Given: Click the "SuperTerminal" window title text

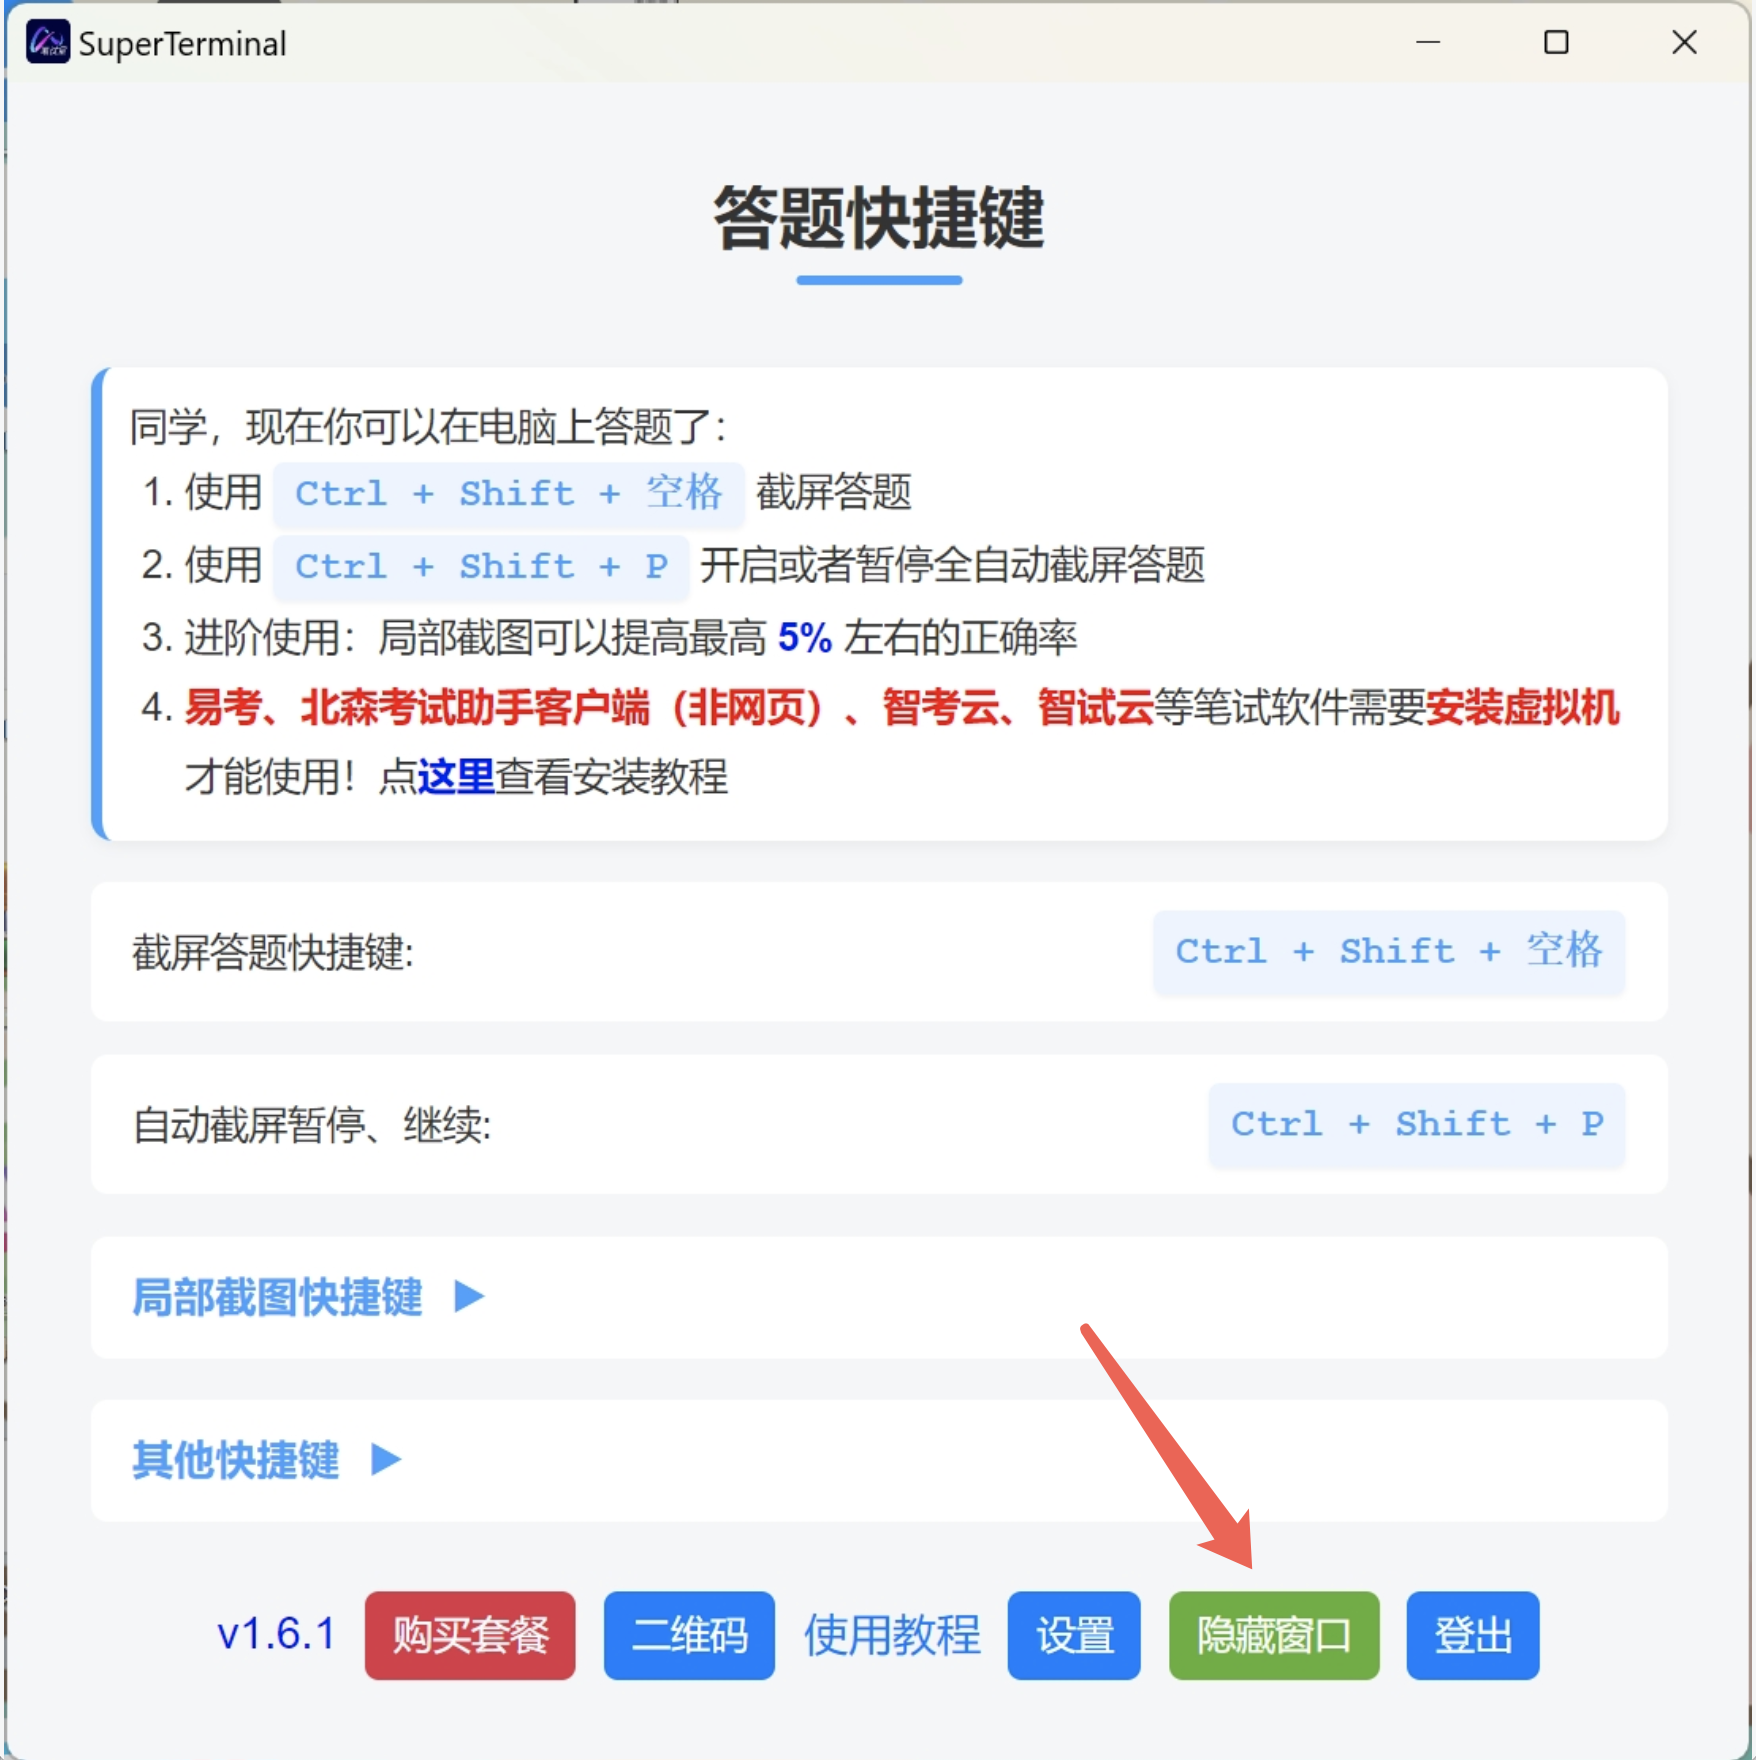Looking at the screenshot, I should [x=182, y=44].
